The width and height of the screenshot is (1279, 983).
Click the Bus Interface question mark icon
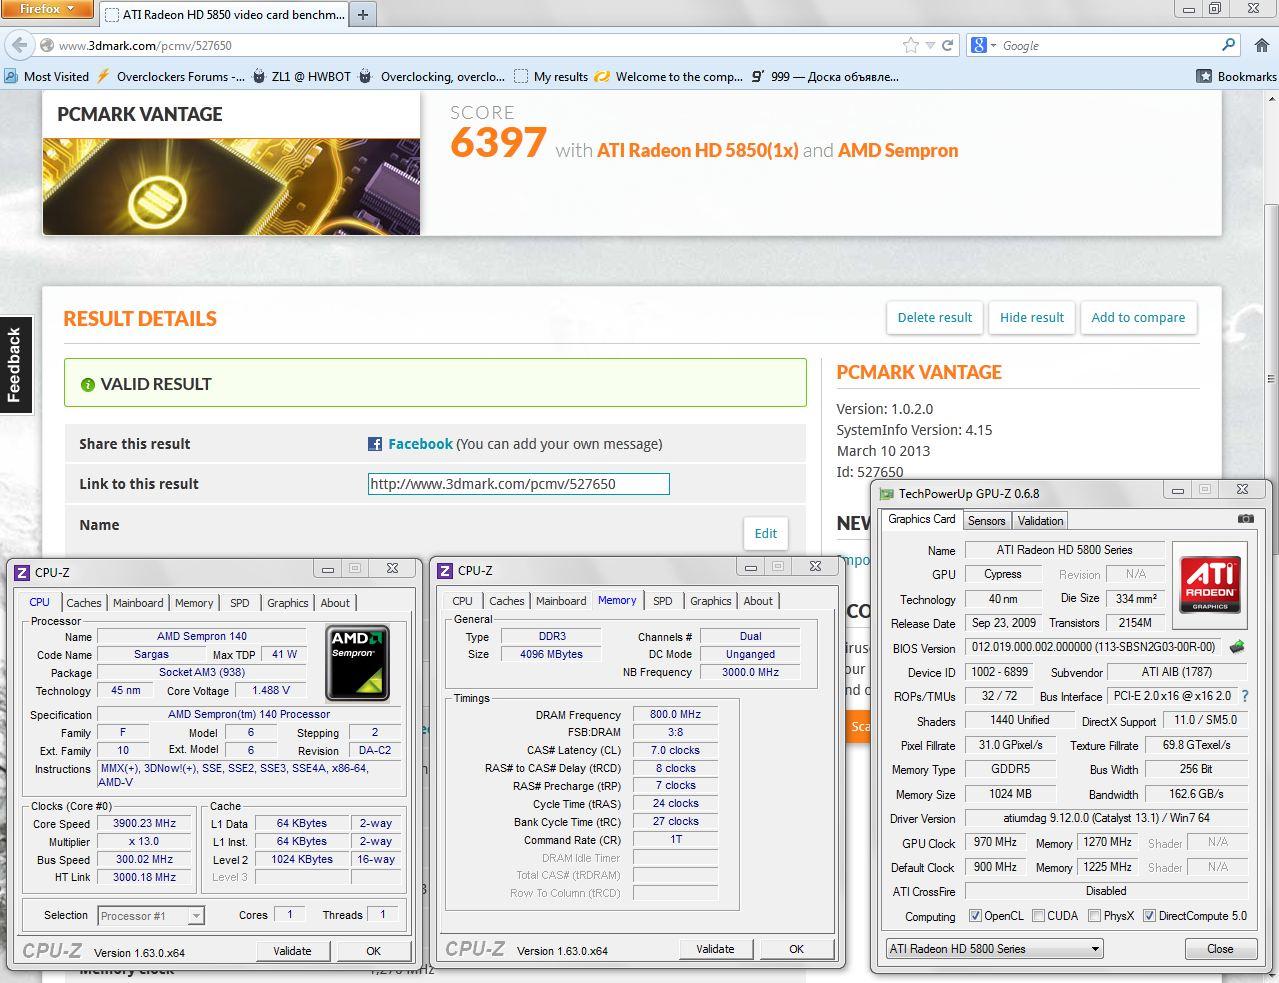pyautogui.click(x=1245, y=696)
